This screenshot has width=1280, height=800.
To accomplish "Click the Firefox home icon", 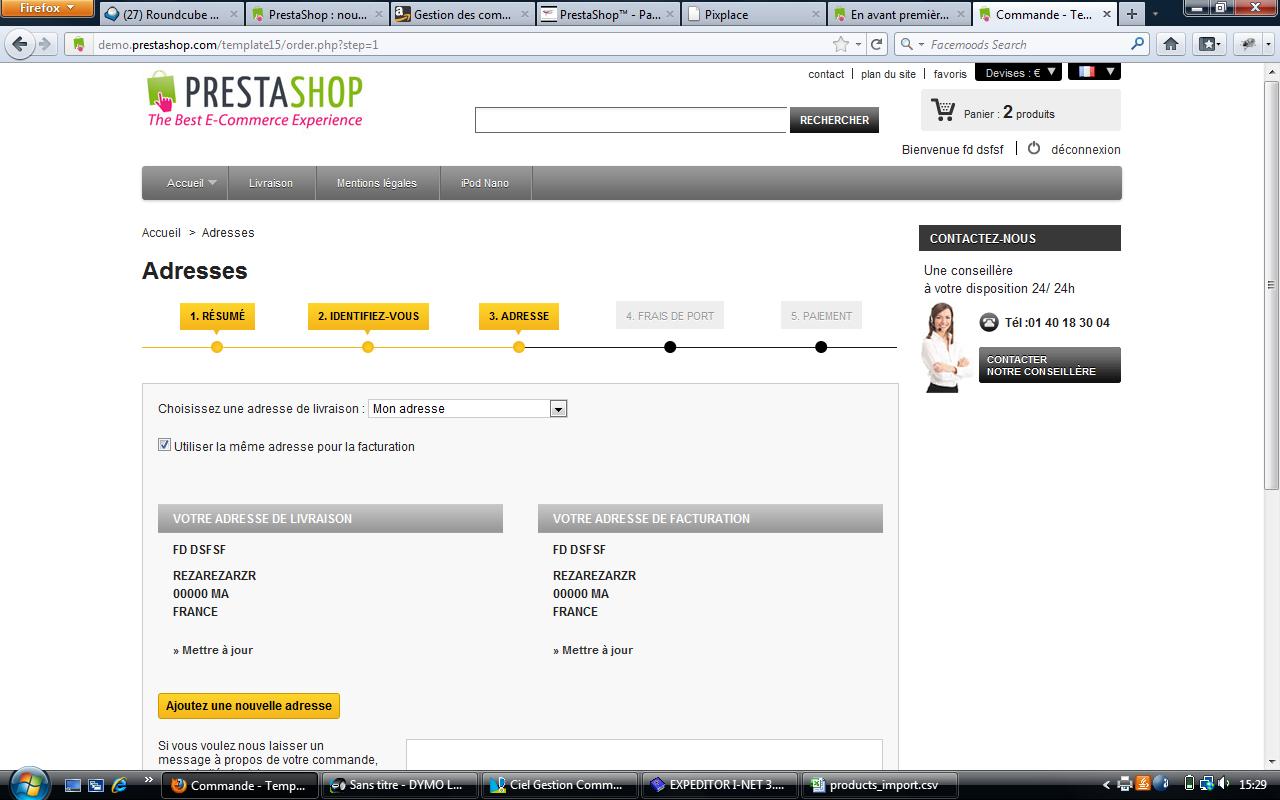I will point(1171,44).
